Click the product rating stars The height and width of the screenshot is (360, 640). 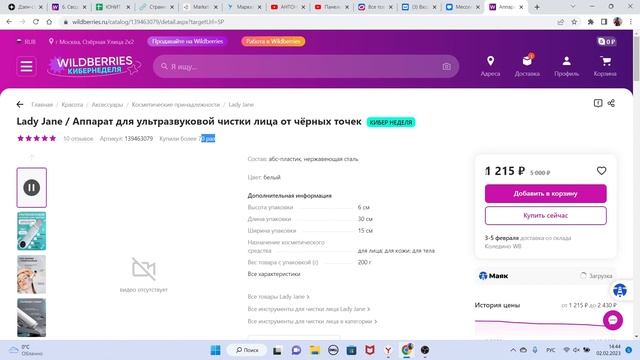36,138
